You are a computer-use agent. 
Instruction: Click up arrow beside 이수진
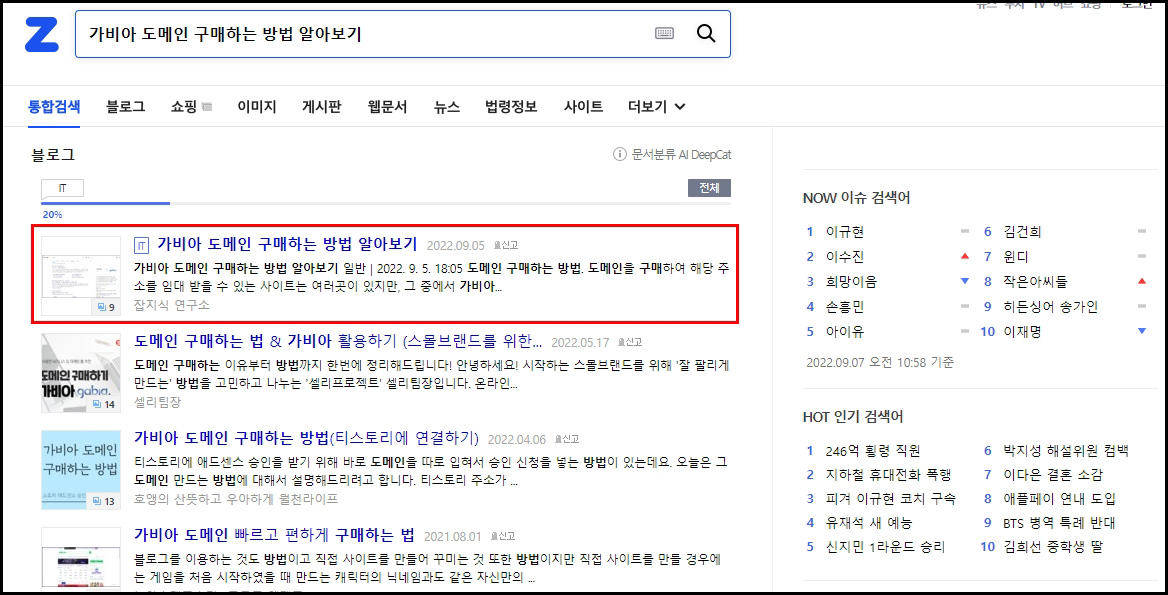coord(965,257)
